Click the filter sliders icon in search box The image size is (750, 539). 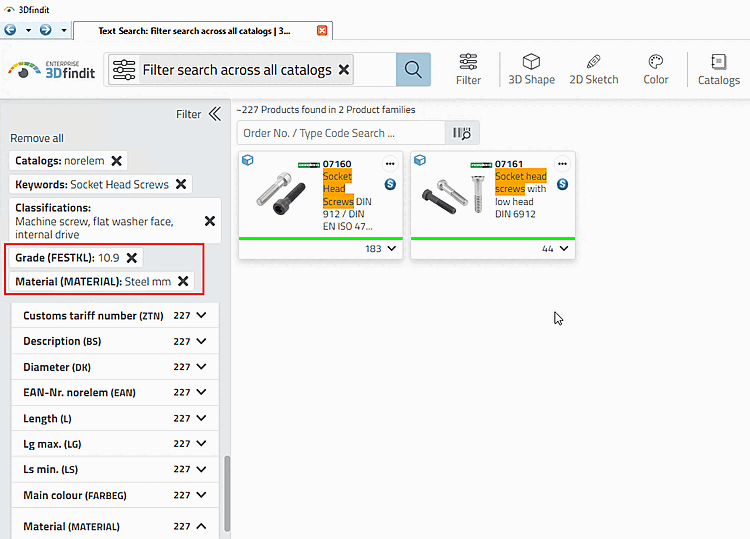point(124,70)
